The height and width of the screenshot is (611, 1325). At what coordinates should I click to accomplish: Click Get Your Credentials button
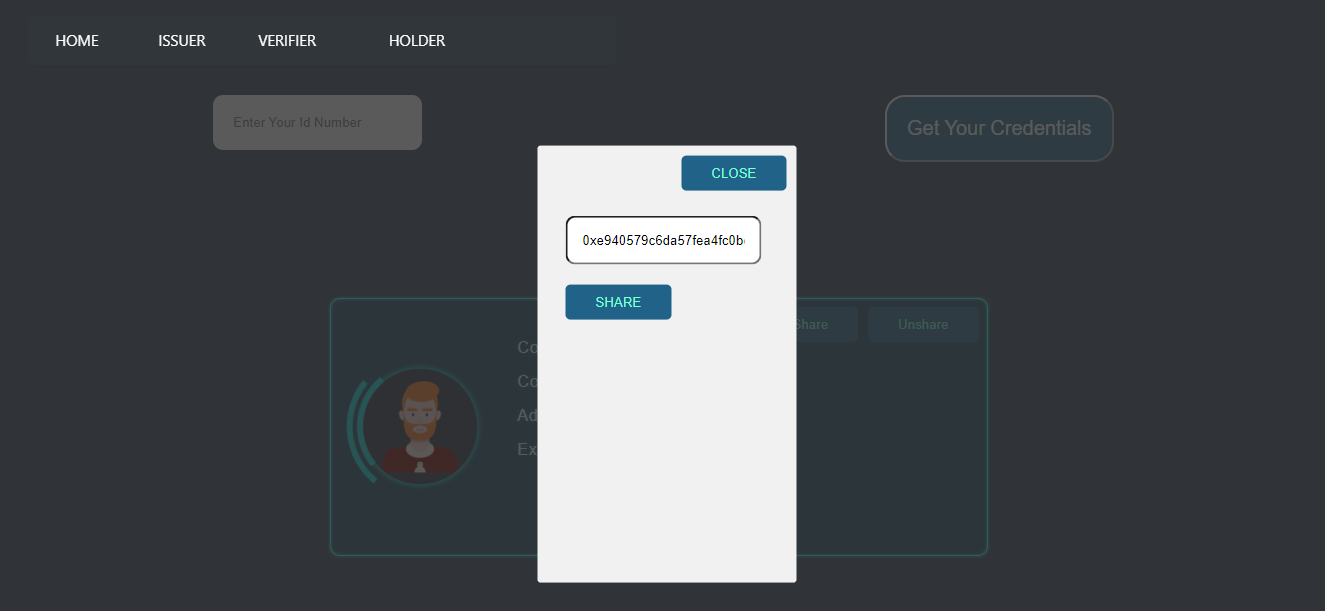coord(999,128)
